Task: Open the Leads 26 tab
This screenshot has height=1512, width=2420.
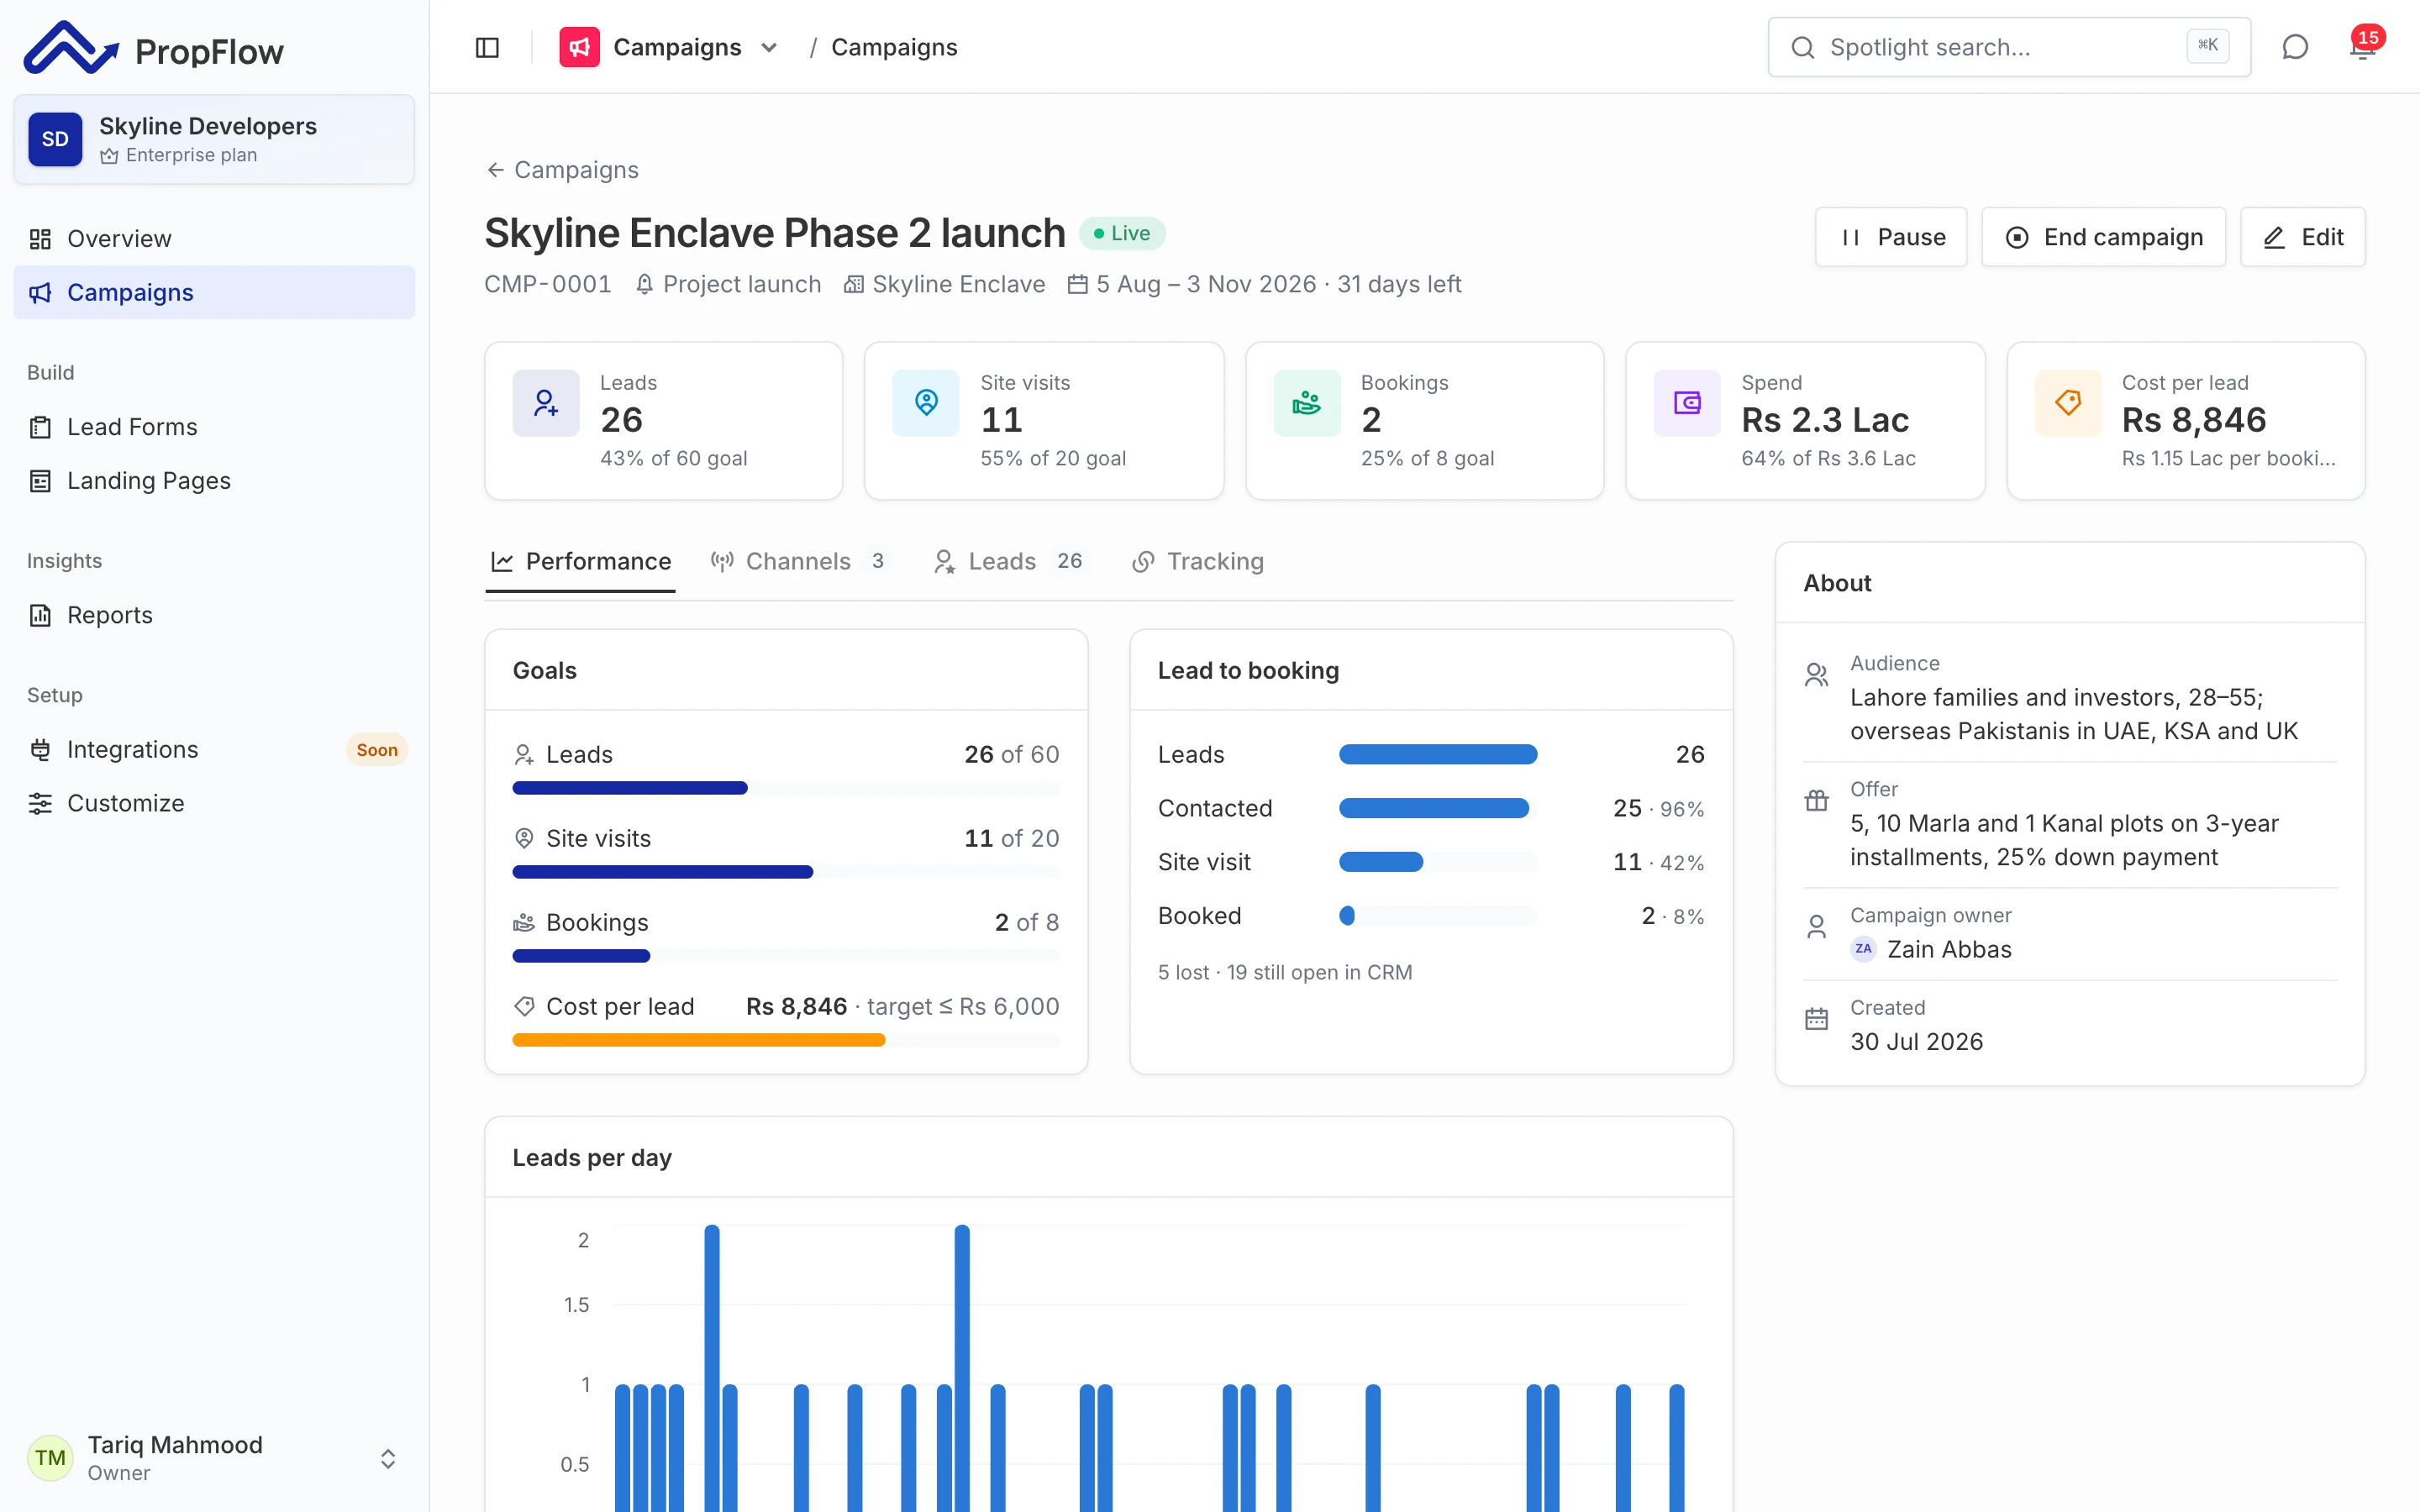Action: coord(1008,561)
